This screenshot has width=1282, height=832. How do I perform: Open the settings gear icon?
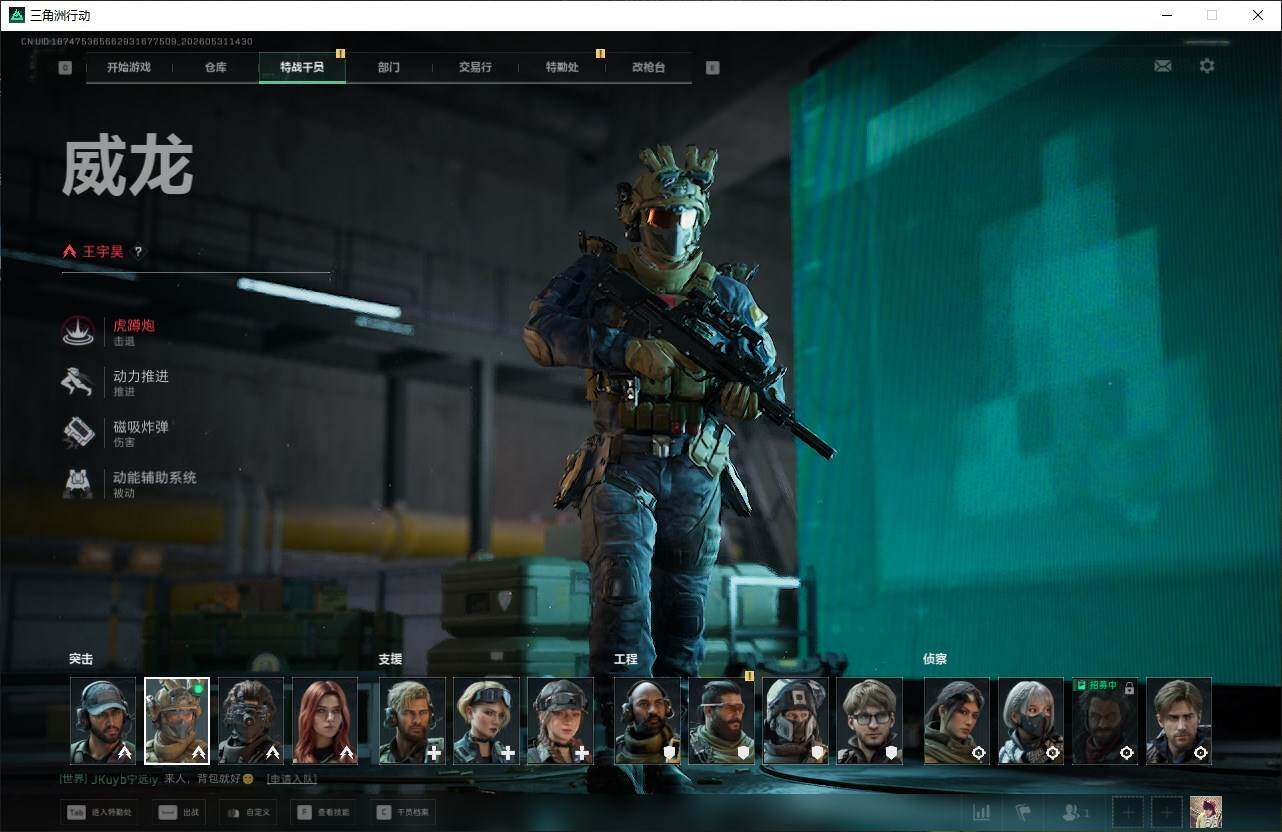click(1207, 66)
